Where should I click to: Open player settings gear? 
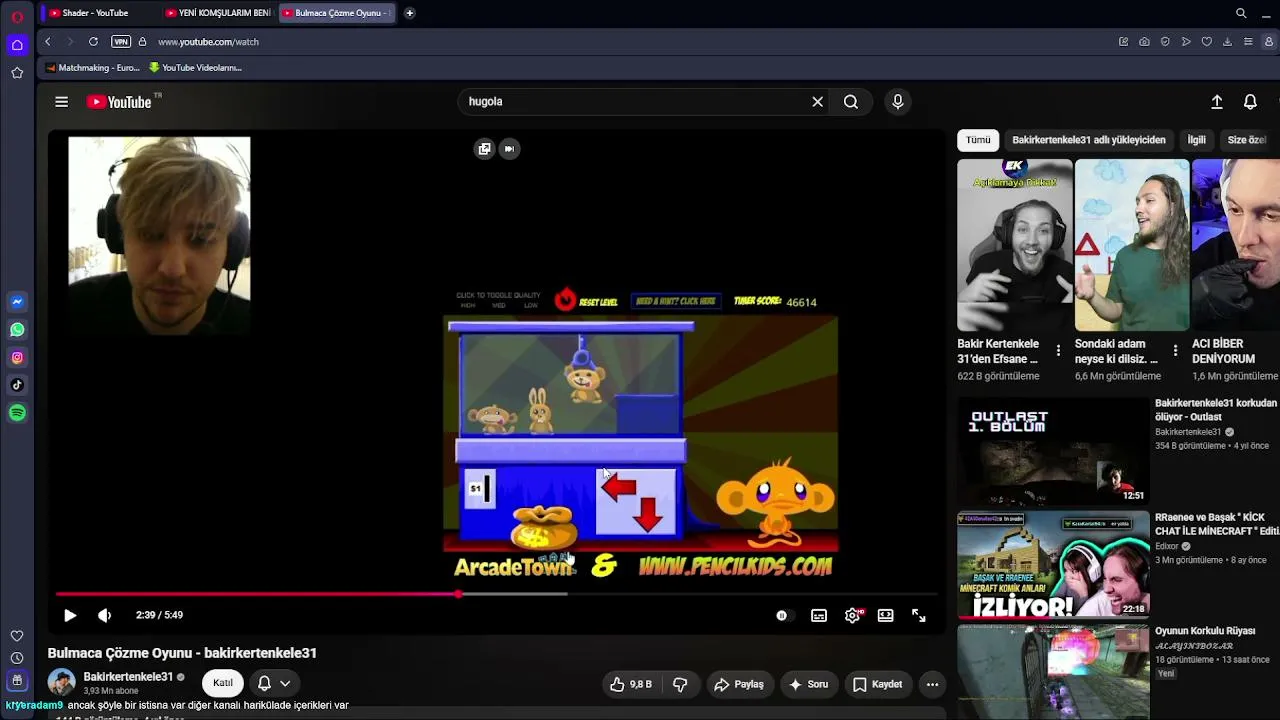852,616
